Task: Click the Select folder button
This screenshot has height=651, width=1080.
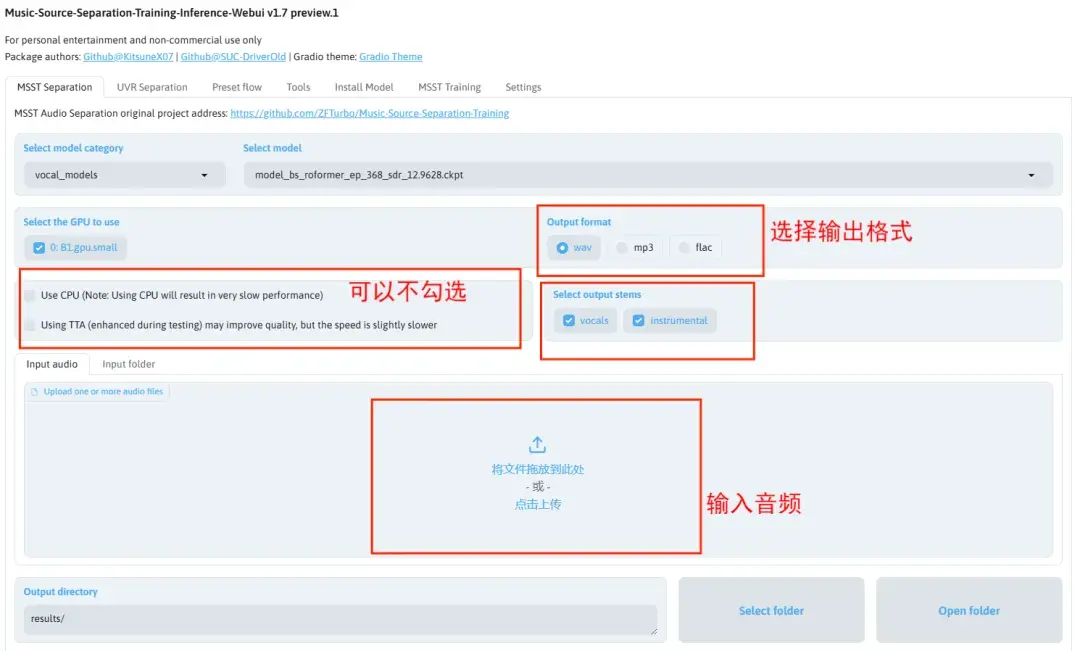Action: (771, 610)
